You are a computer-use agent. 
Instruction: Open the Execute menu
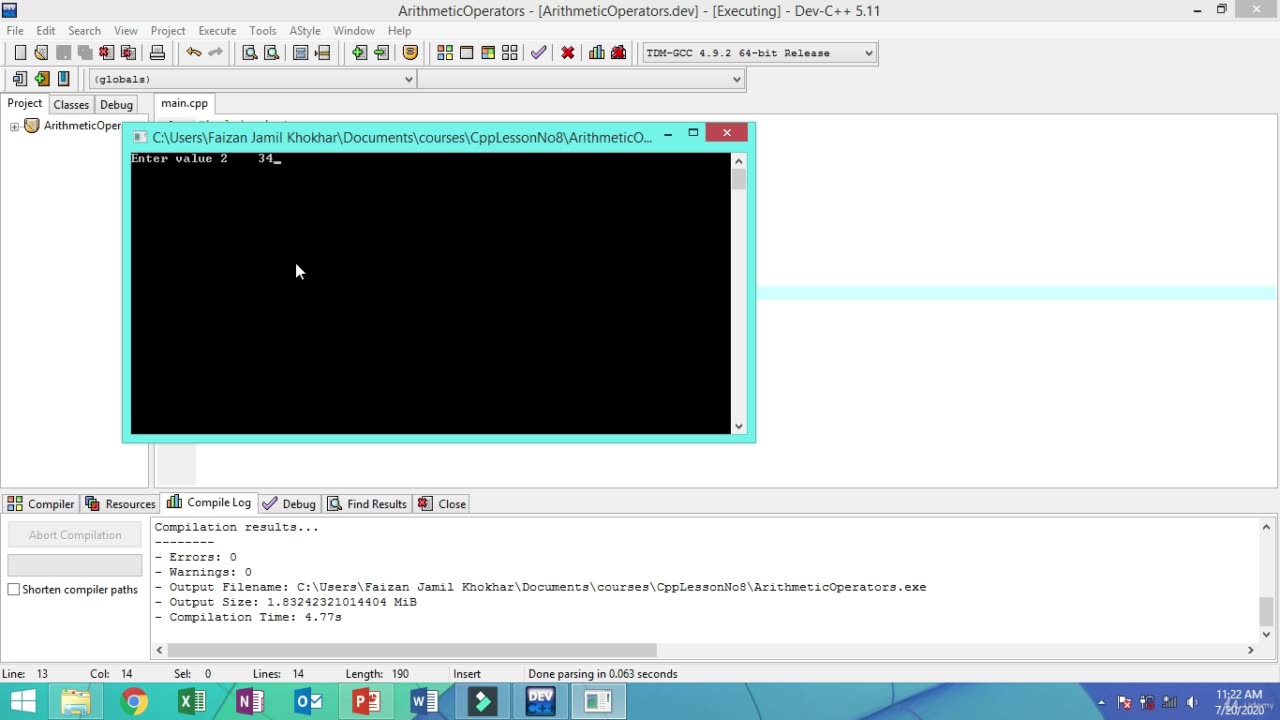point(217,31)
